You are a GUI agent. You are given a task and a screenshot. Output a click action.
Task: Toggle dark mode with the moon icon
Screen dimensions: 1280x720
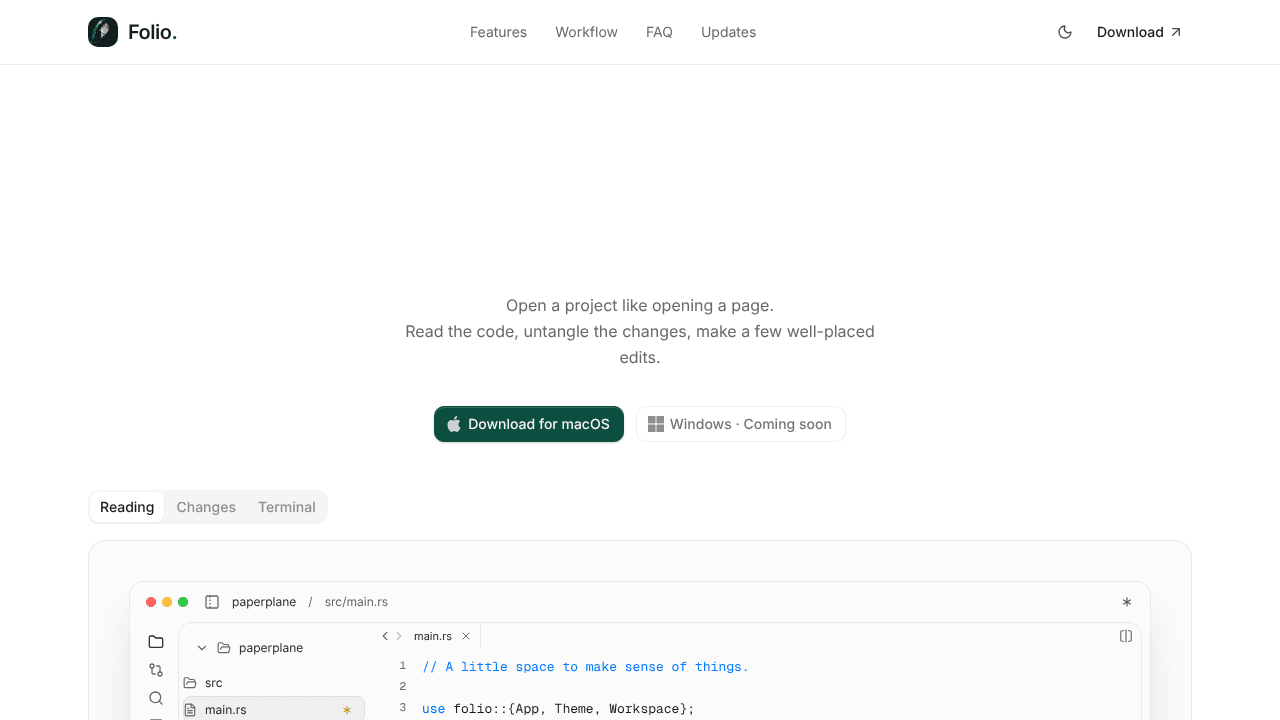[x=1065, y=32]
